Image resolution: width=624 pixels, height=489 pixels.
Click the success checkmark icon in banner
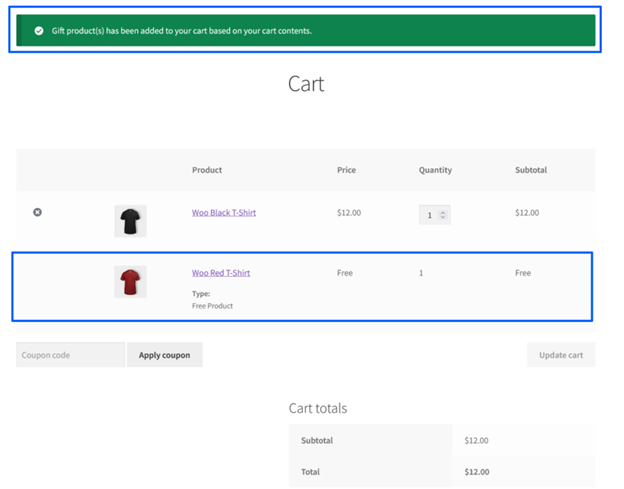pos(38,31)
